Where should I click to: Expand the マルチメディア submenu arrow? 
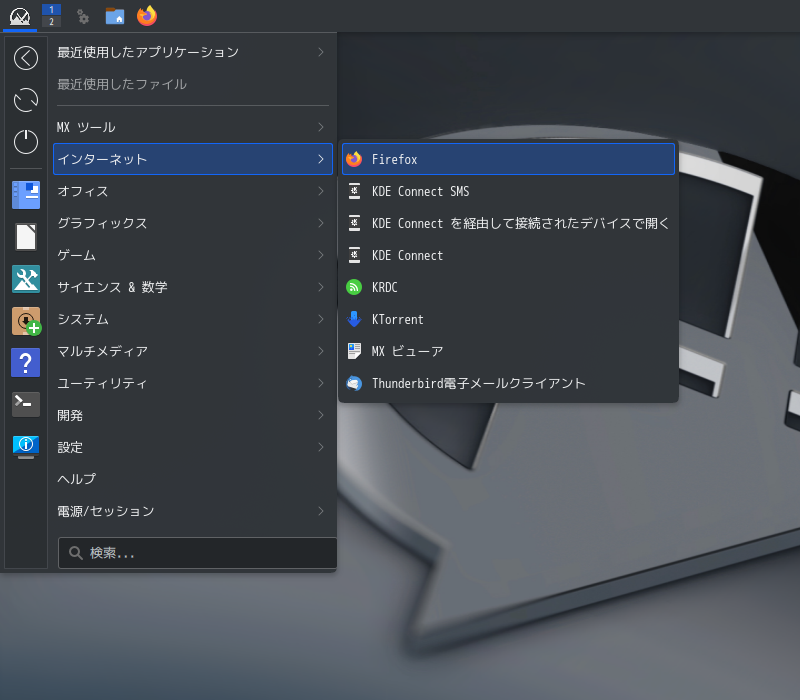(x=320, y=351)
